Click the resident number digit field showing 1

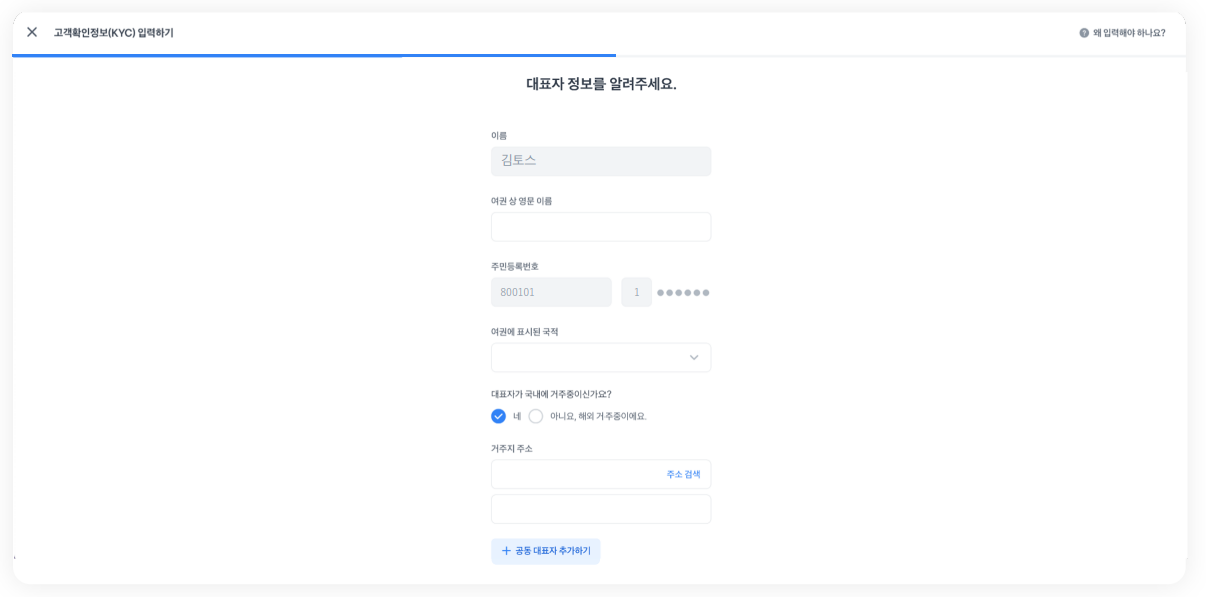point(636,292)
